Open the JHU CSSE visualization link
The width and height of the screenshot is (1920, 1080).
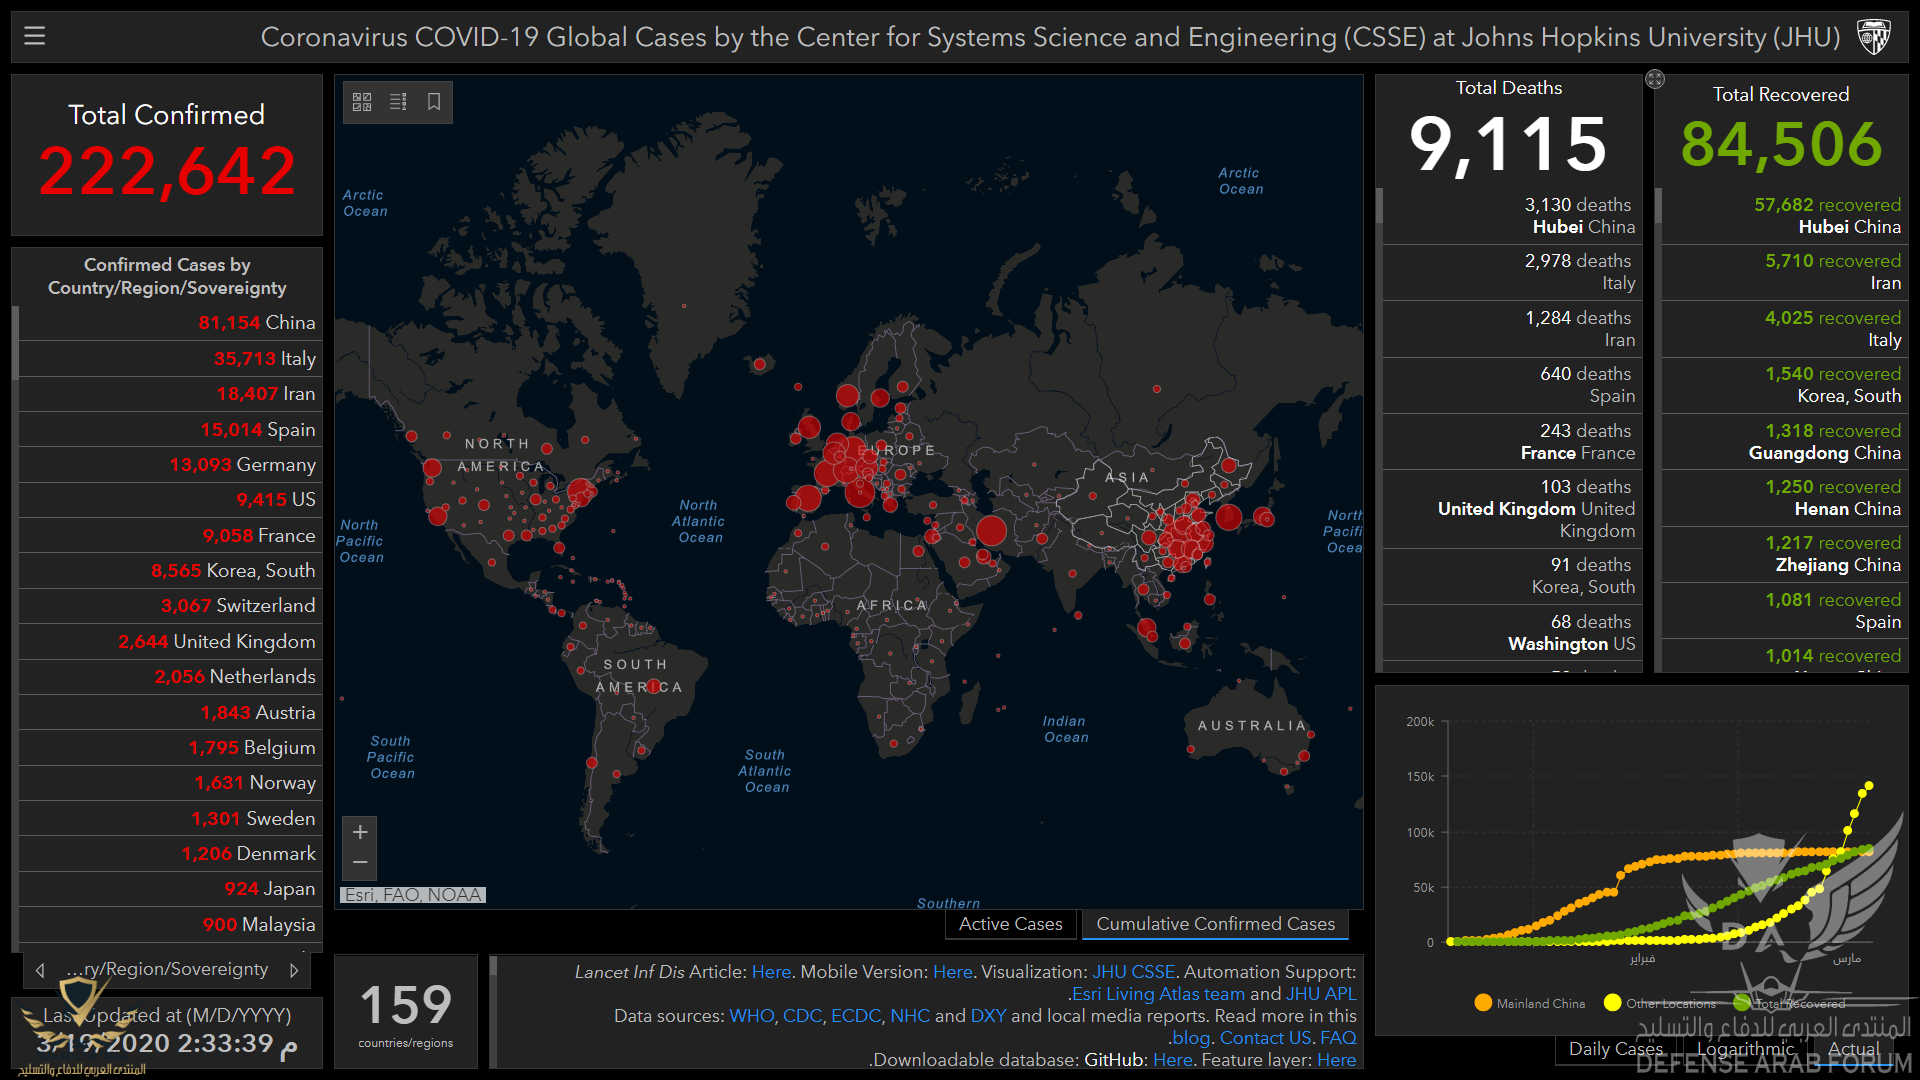click(1133, 972)
